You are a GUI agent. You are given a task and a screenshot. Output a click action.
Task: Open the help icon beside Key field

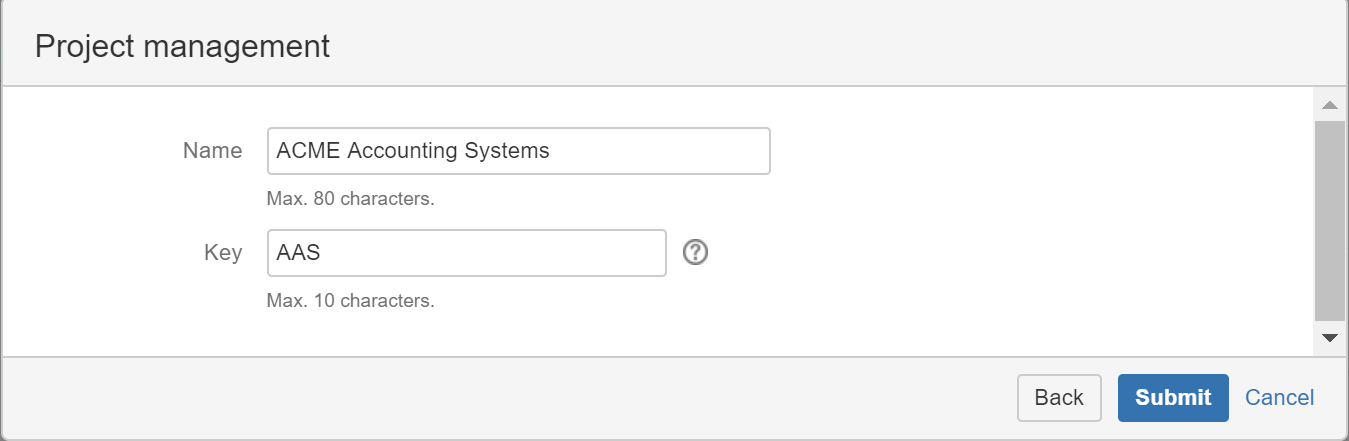pyautogui.click(x=695, y=253)
